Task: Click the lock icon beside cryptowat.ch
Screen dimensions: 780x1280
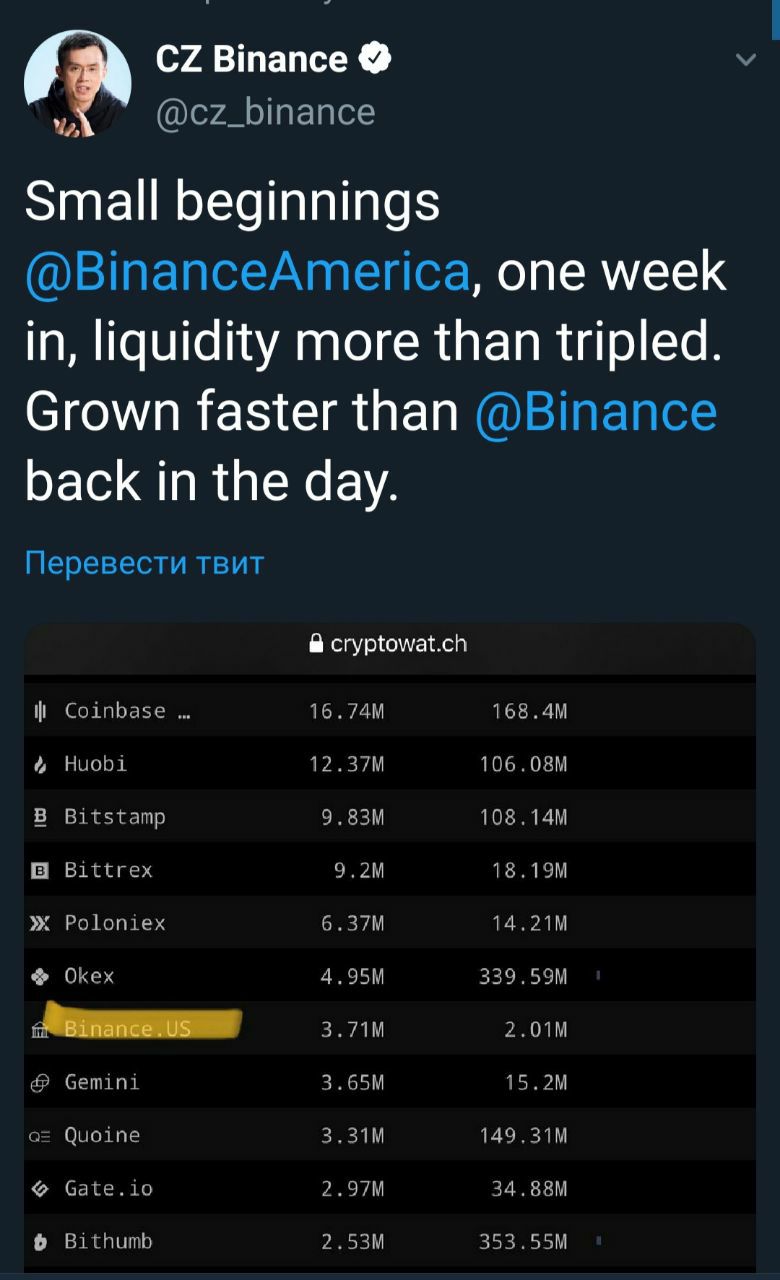Action: (317, 644)
